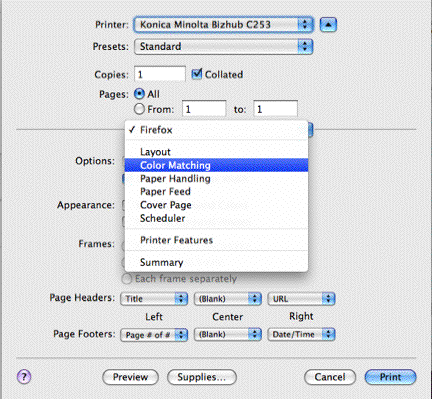This screenshot has width=433, height=400.
Task: Click the Preview button
Action: pyautogui.click(x=130, y=377)
